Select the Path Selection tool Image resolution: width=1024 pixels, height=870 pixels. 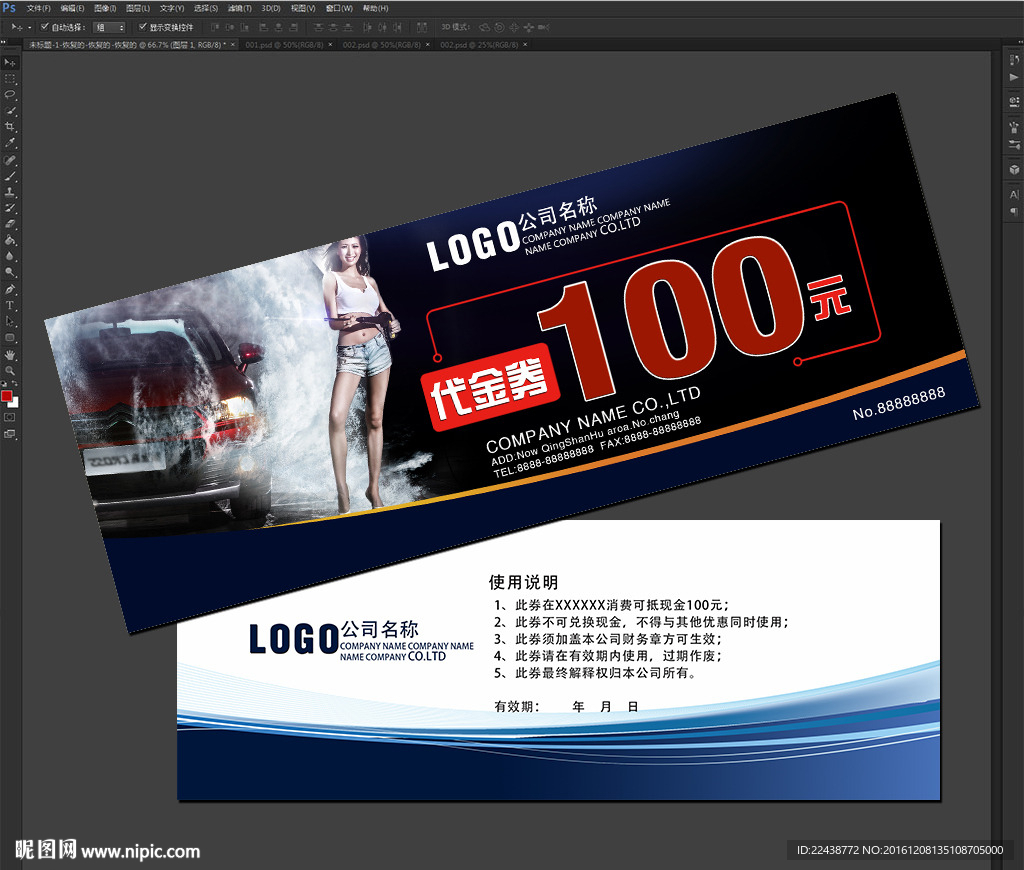pyautogui.click(x=10, y=321)
